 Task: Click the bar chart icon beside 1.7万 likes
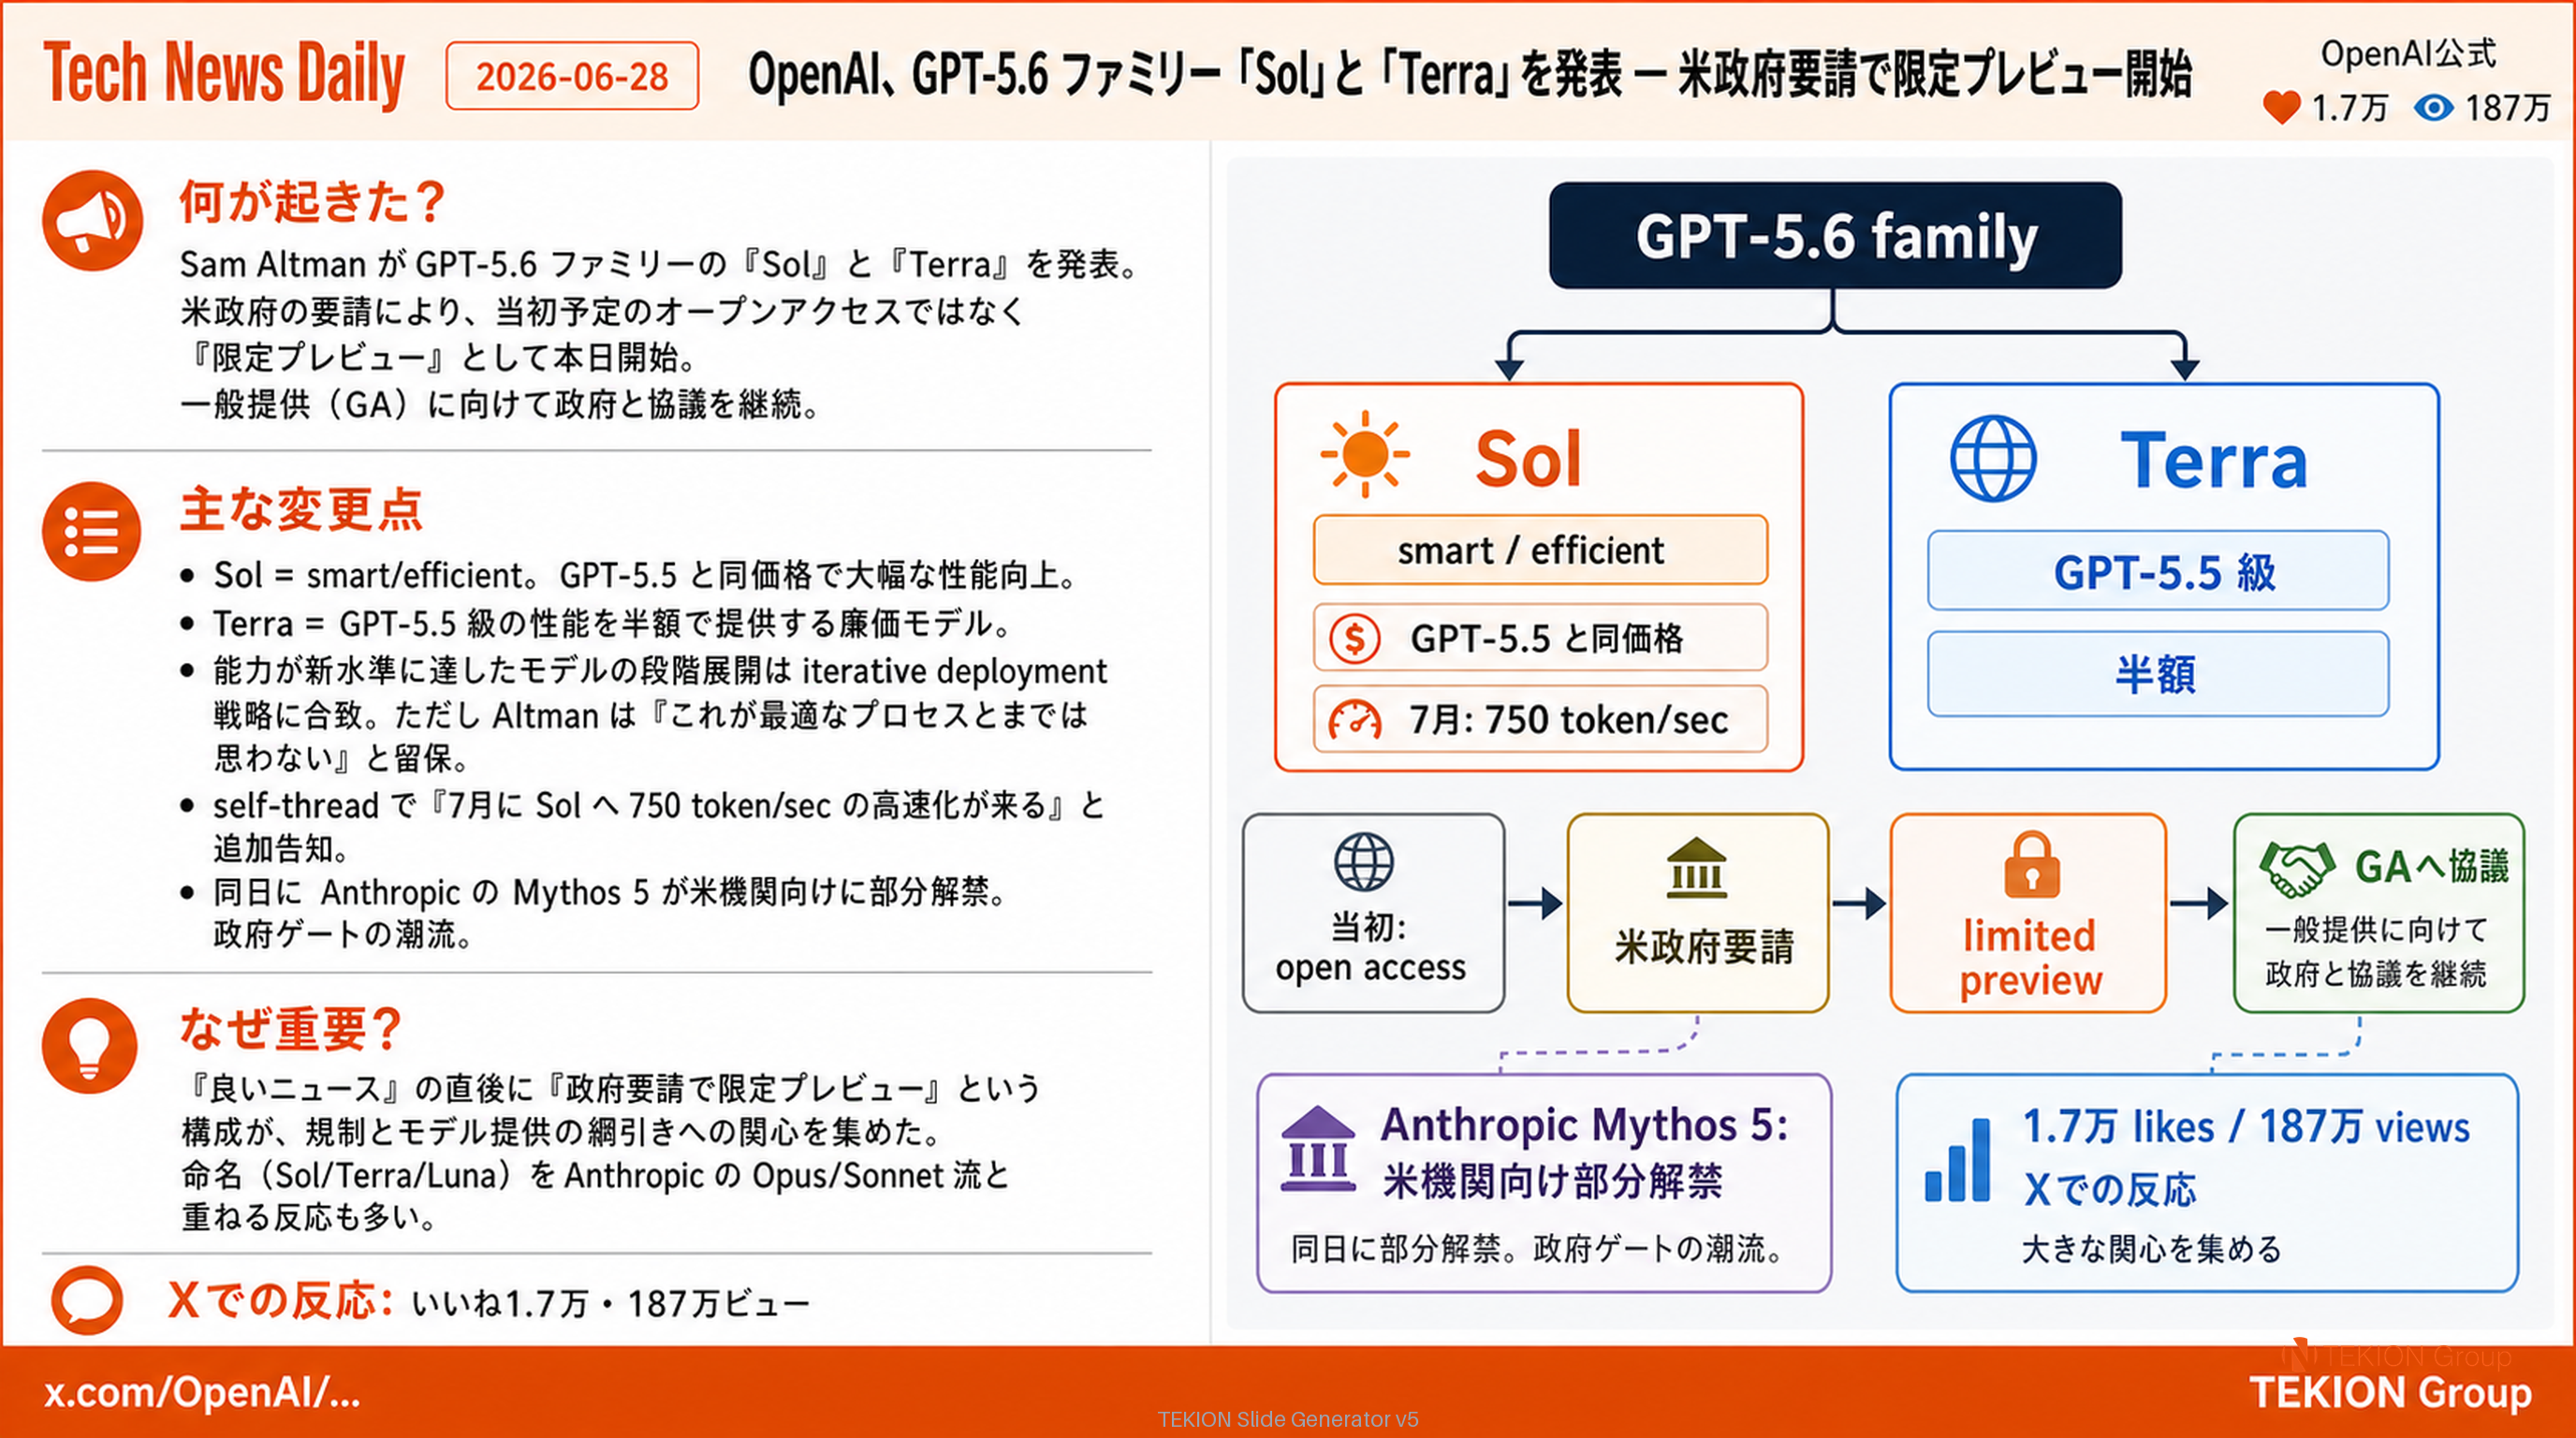pyautogui.click(x=1957, y=1160)
